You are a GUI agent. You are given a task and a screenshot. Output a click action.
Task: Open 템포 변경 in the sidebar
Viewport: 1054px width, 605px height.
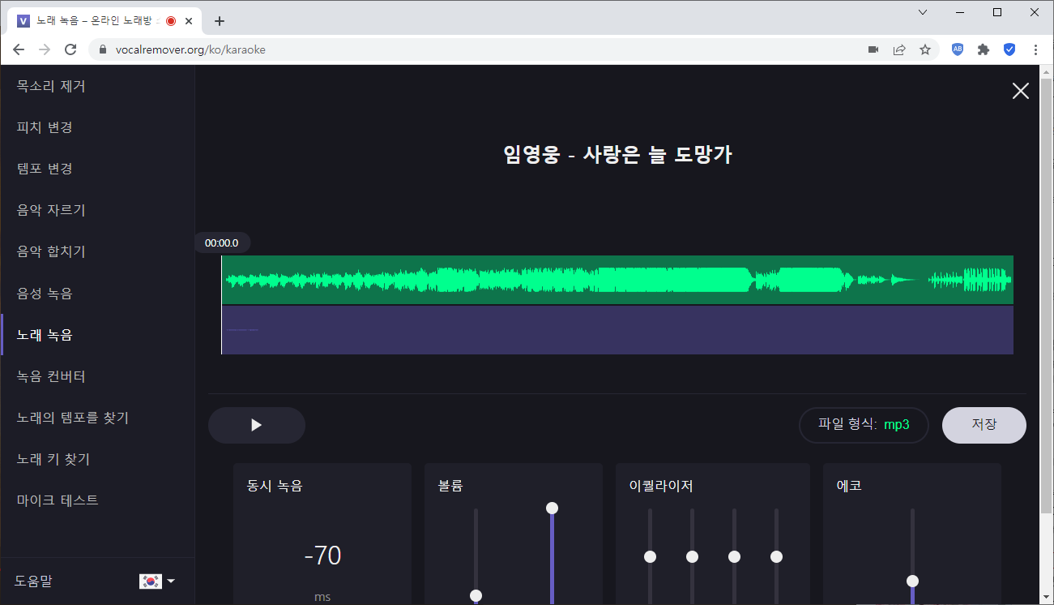44,169
